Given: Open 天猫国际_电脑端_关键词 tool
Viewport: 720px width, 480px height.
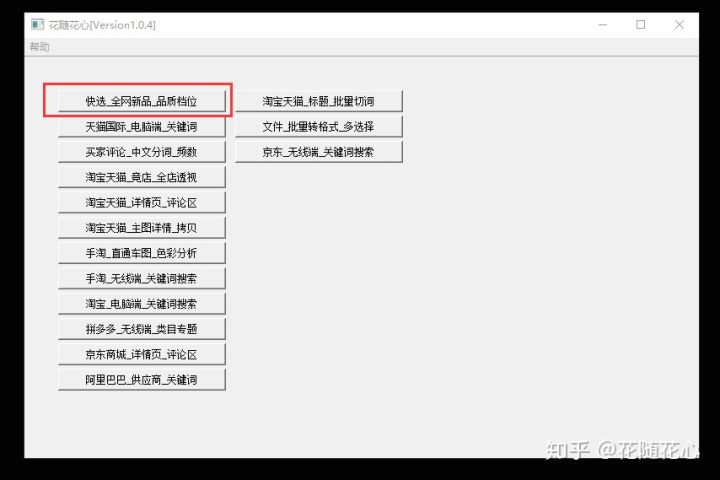Looking at the screenshot, I should pos(142,126).
